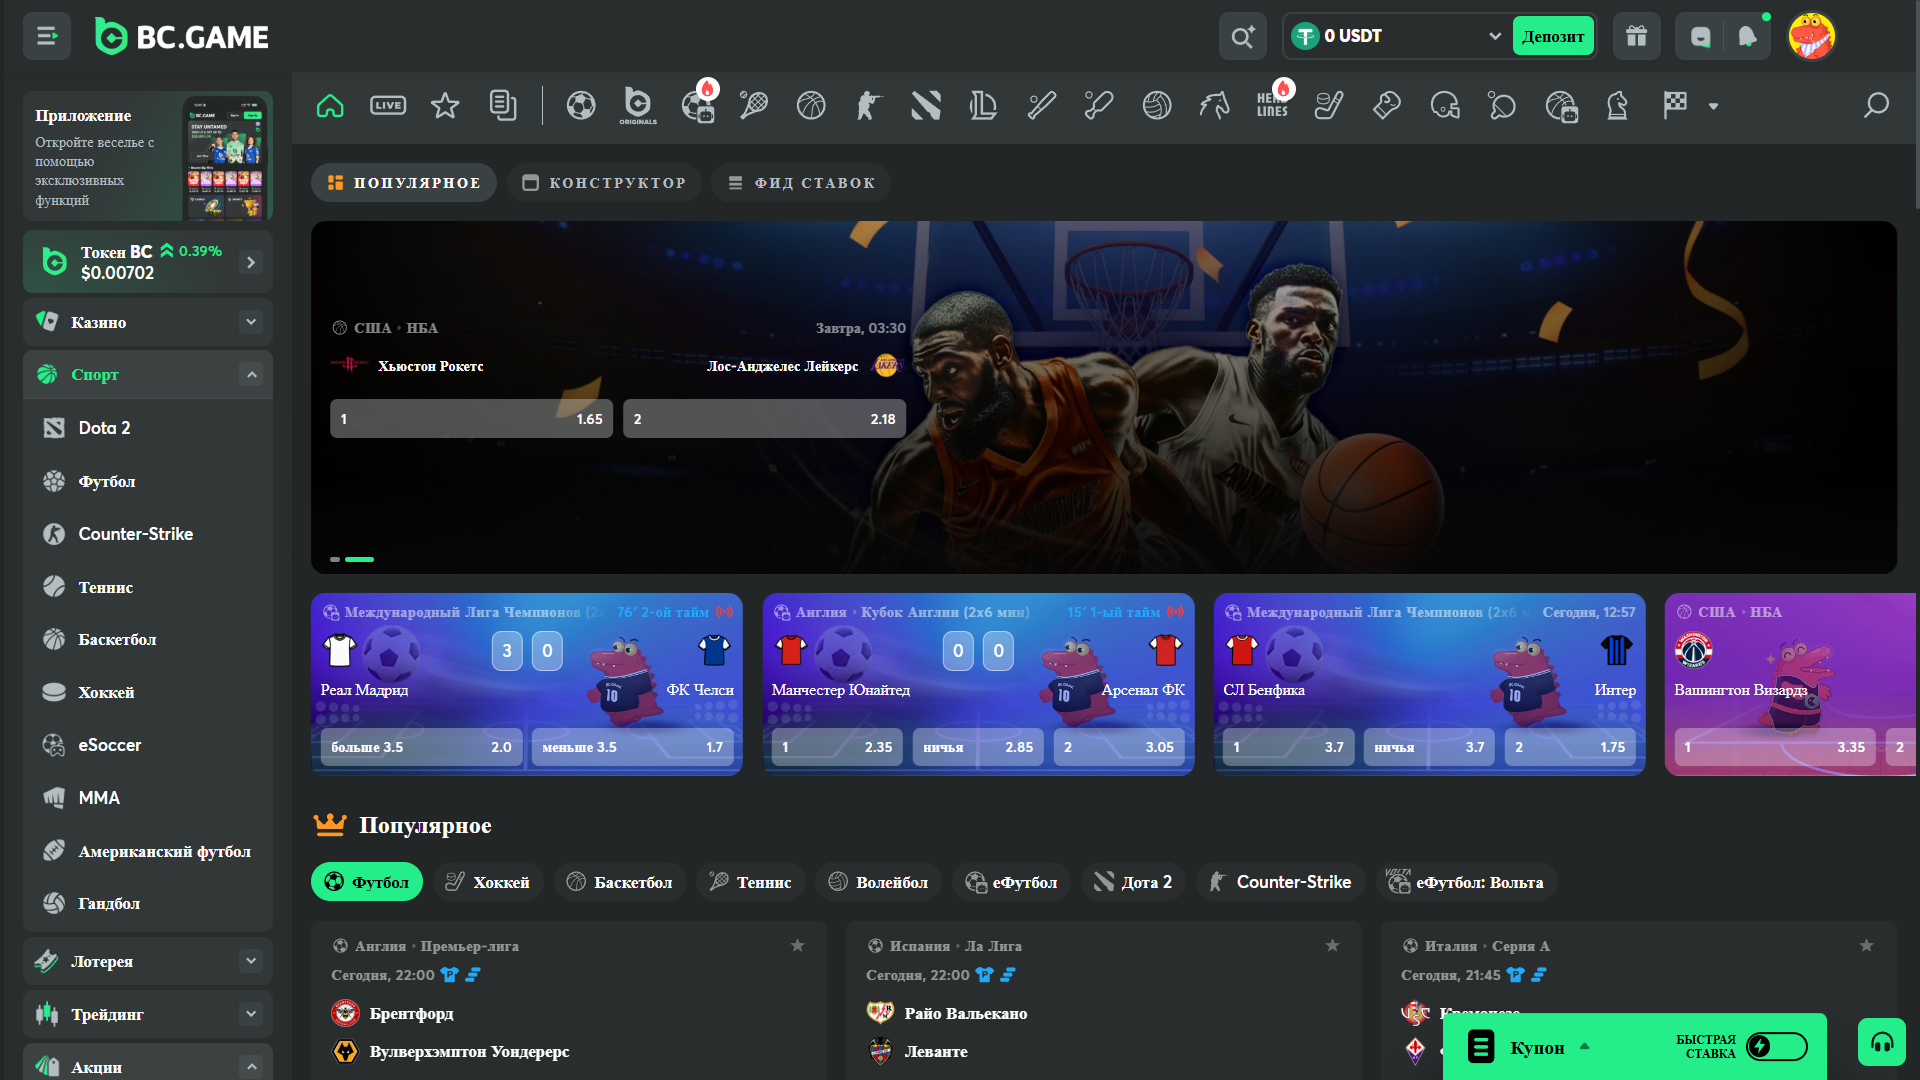Switch to ПОПУЛЯРНОЕ tab
This screenshot has width=1920, height=1080.
pyautogui.click(x=404, y=183)
